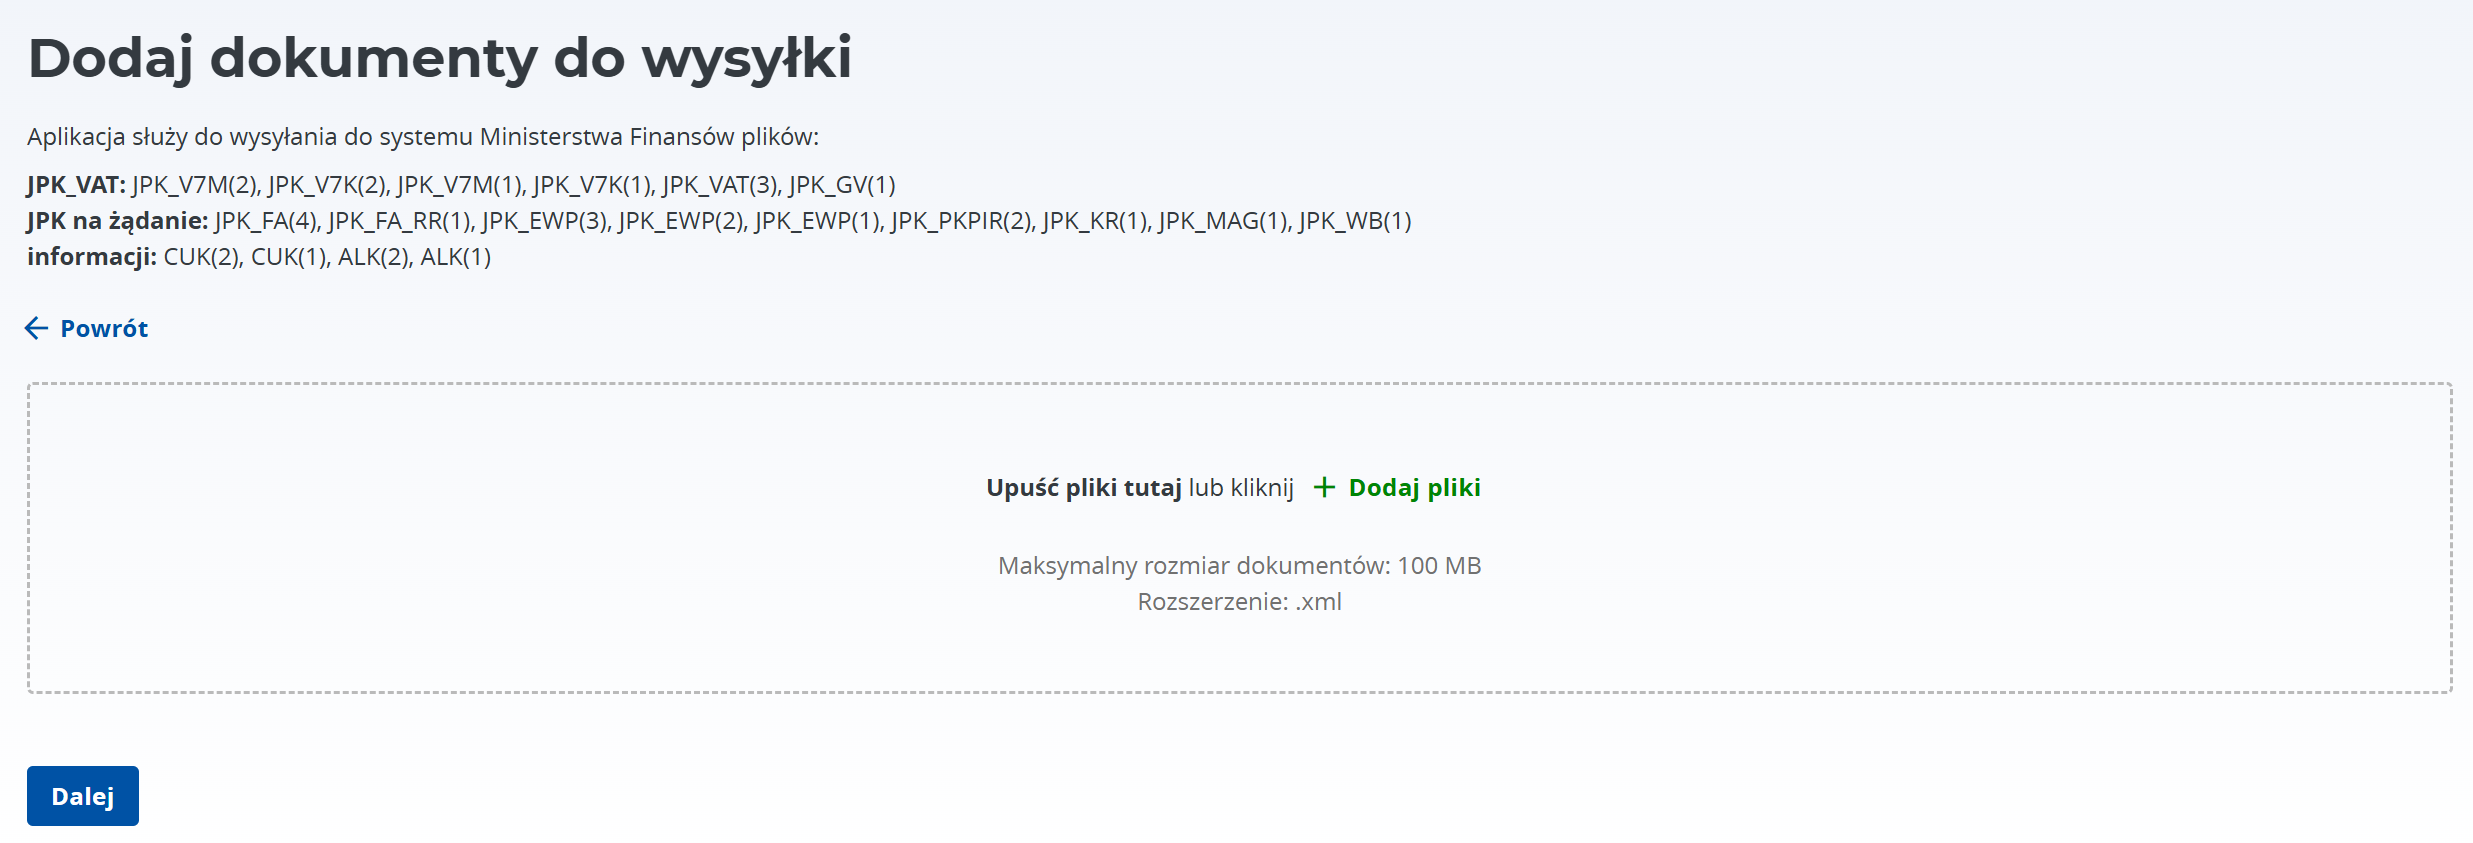Screen dimensions: 2473x843
Task: Click the "Aplikacja służy do wysyłania" description line
Action: [423, 137]
